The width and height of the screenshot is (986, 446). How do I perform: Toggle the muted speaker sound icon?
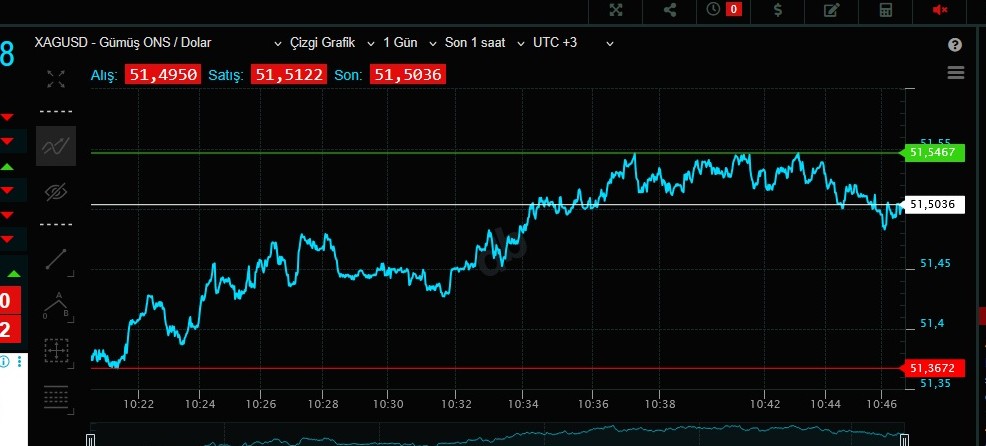tap(940, 10)
